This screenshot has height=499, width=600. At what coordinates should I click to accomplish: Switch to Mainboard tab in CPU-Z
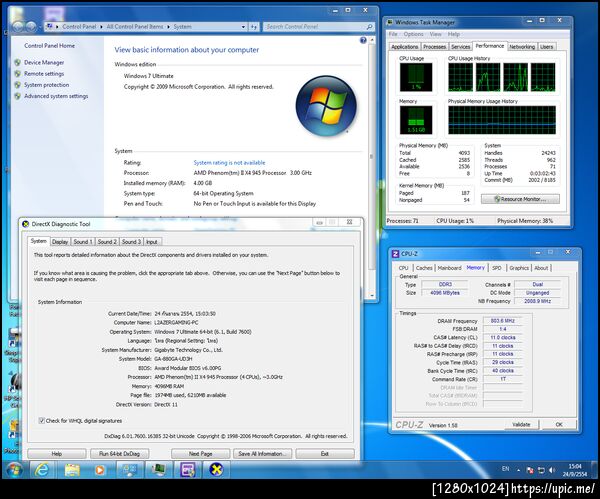(x=449, y=268)
